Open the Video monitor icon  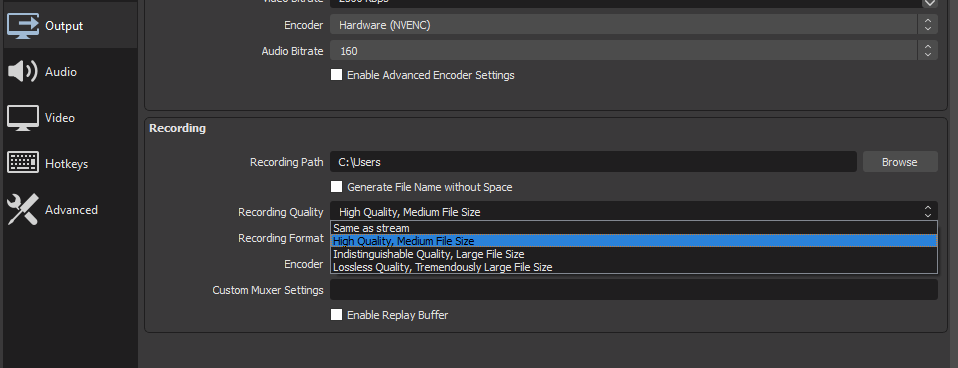23,117
